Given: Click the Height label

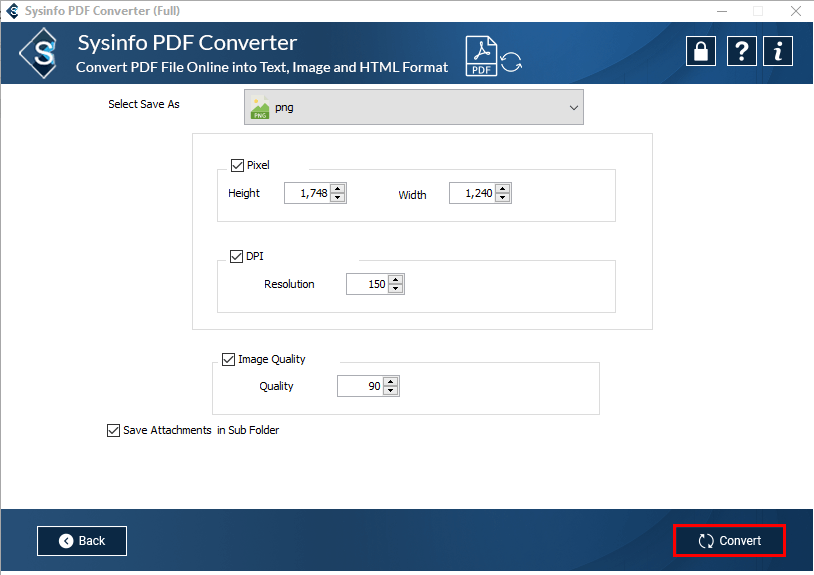Looking at the screenshot, I should click(244, 193).
